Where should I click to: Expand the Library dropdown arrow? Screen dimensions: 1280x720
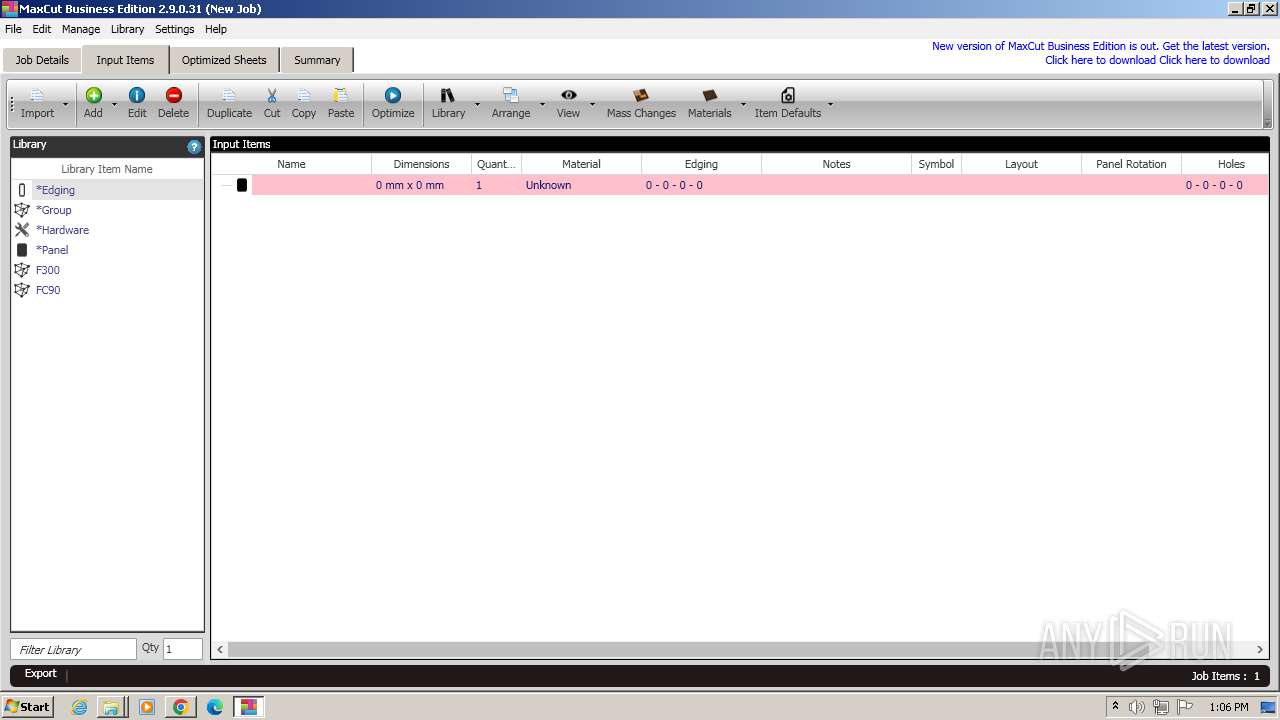[477, 104]
